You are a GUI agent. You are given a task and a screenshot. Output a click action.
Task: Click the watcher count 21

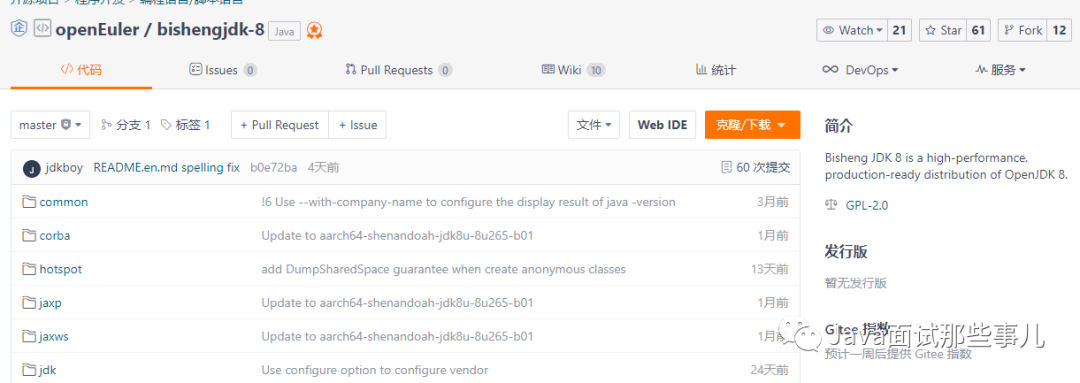[x=899, y=30]
